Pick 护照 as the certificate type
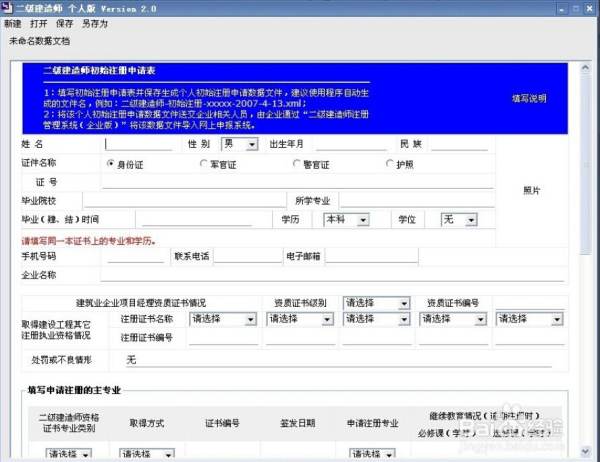 (x=388, y=163)
